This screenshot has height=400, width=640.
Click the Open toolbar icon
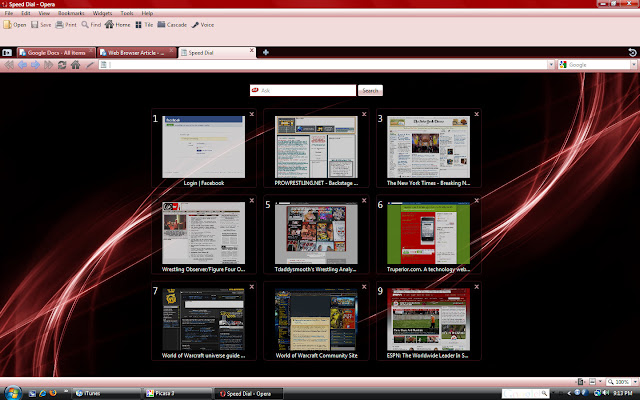pyautogui.click(x=15, y=24)
